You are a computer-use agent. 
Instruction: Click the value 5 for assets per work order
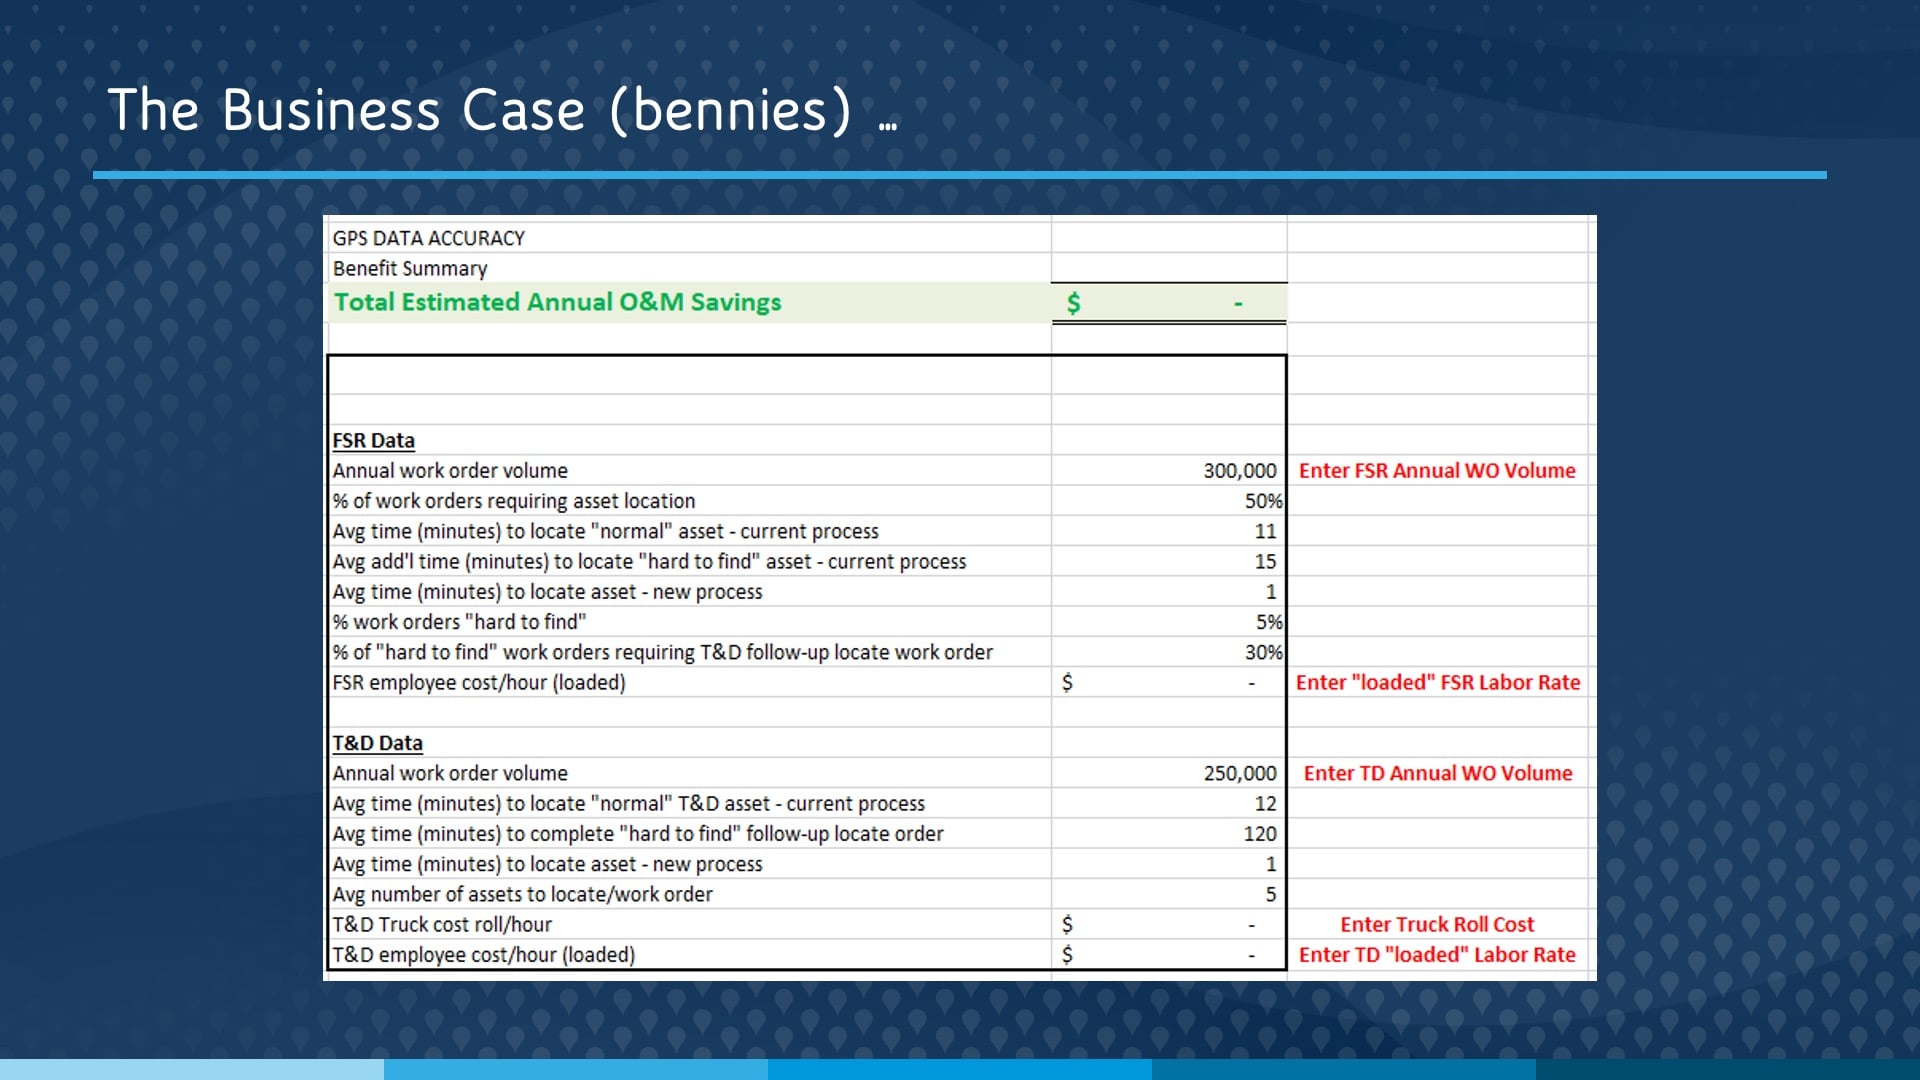pyautogui.click(x=1271, y=894)
